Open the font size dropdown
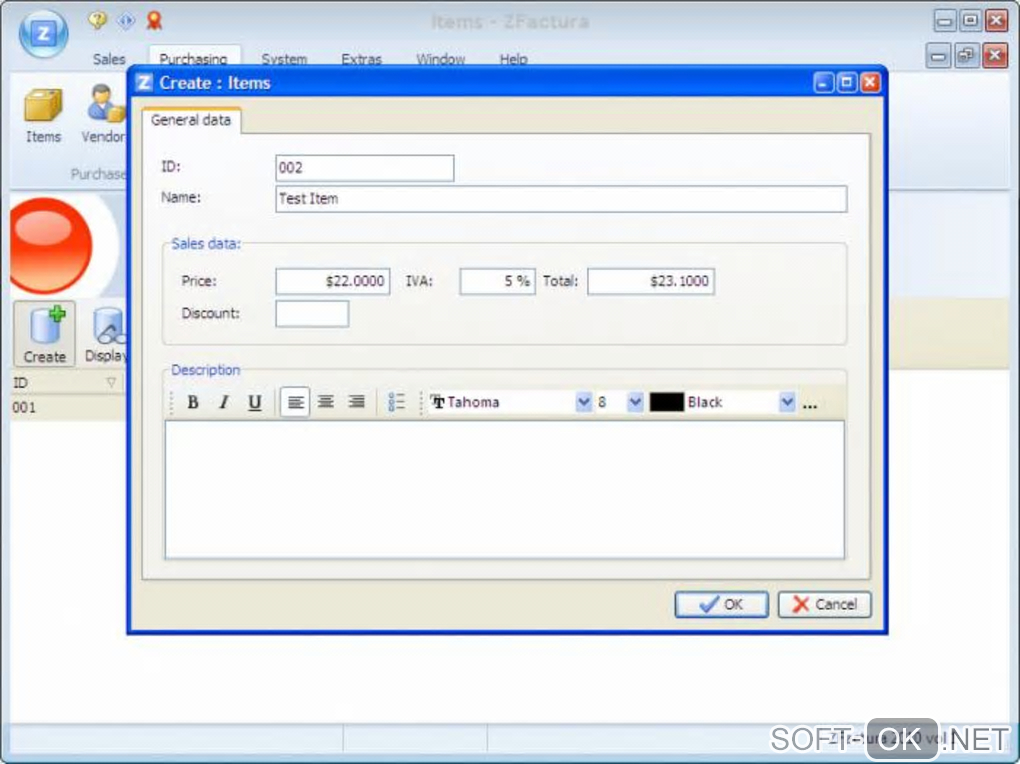 tap(635, 402)
